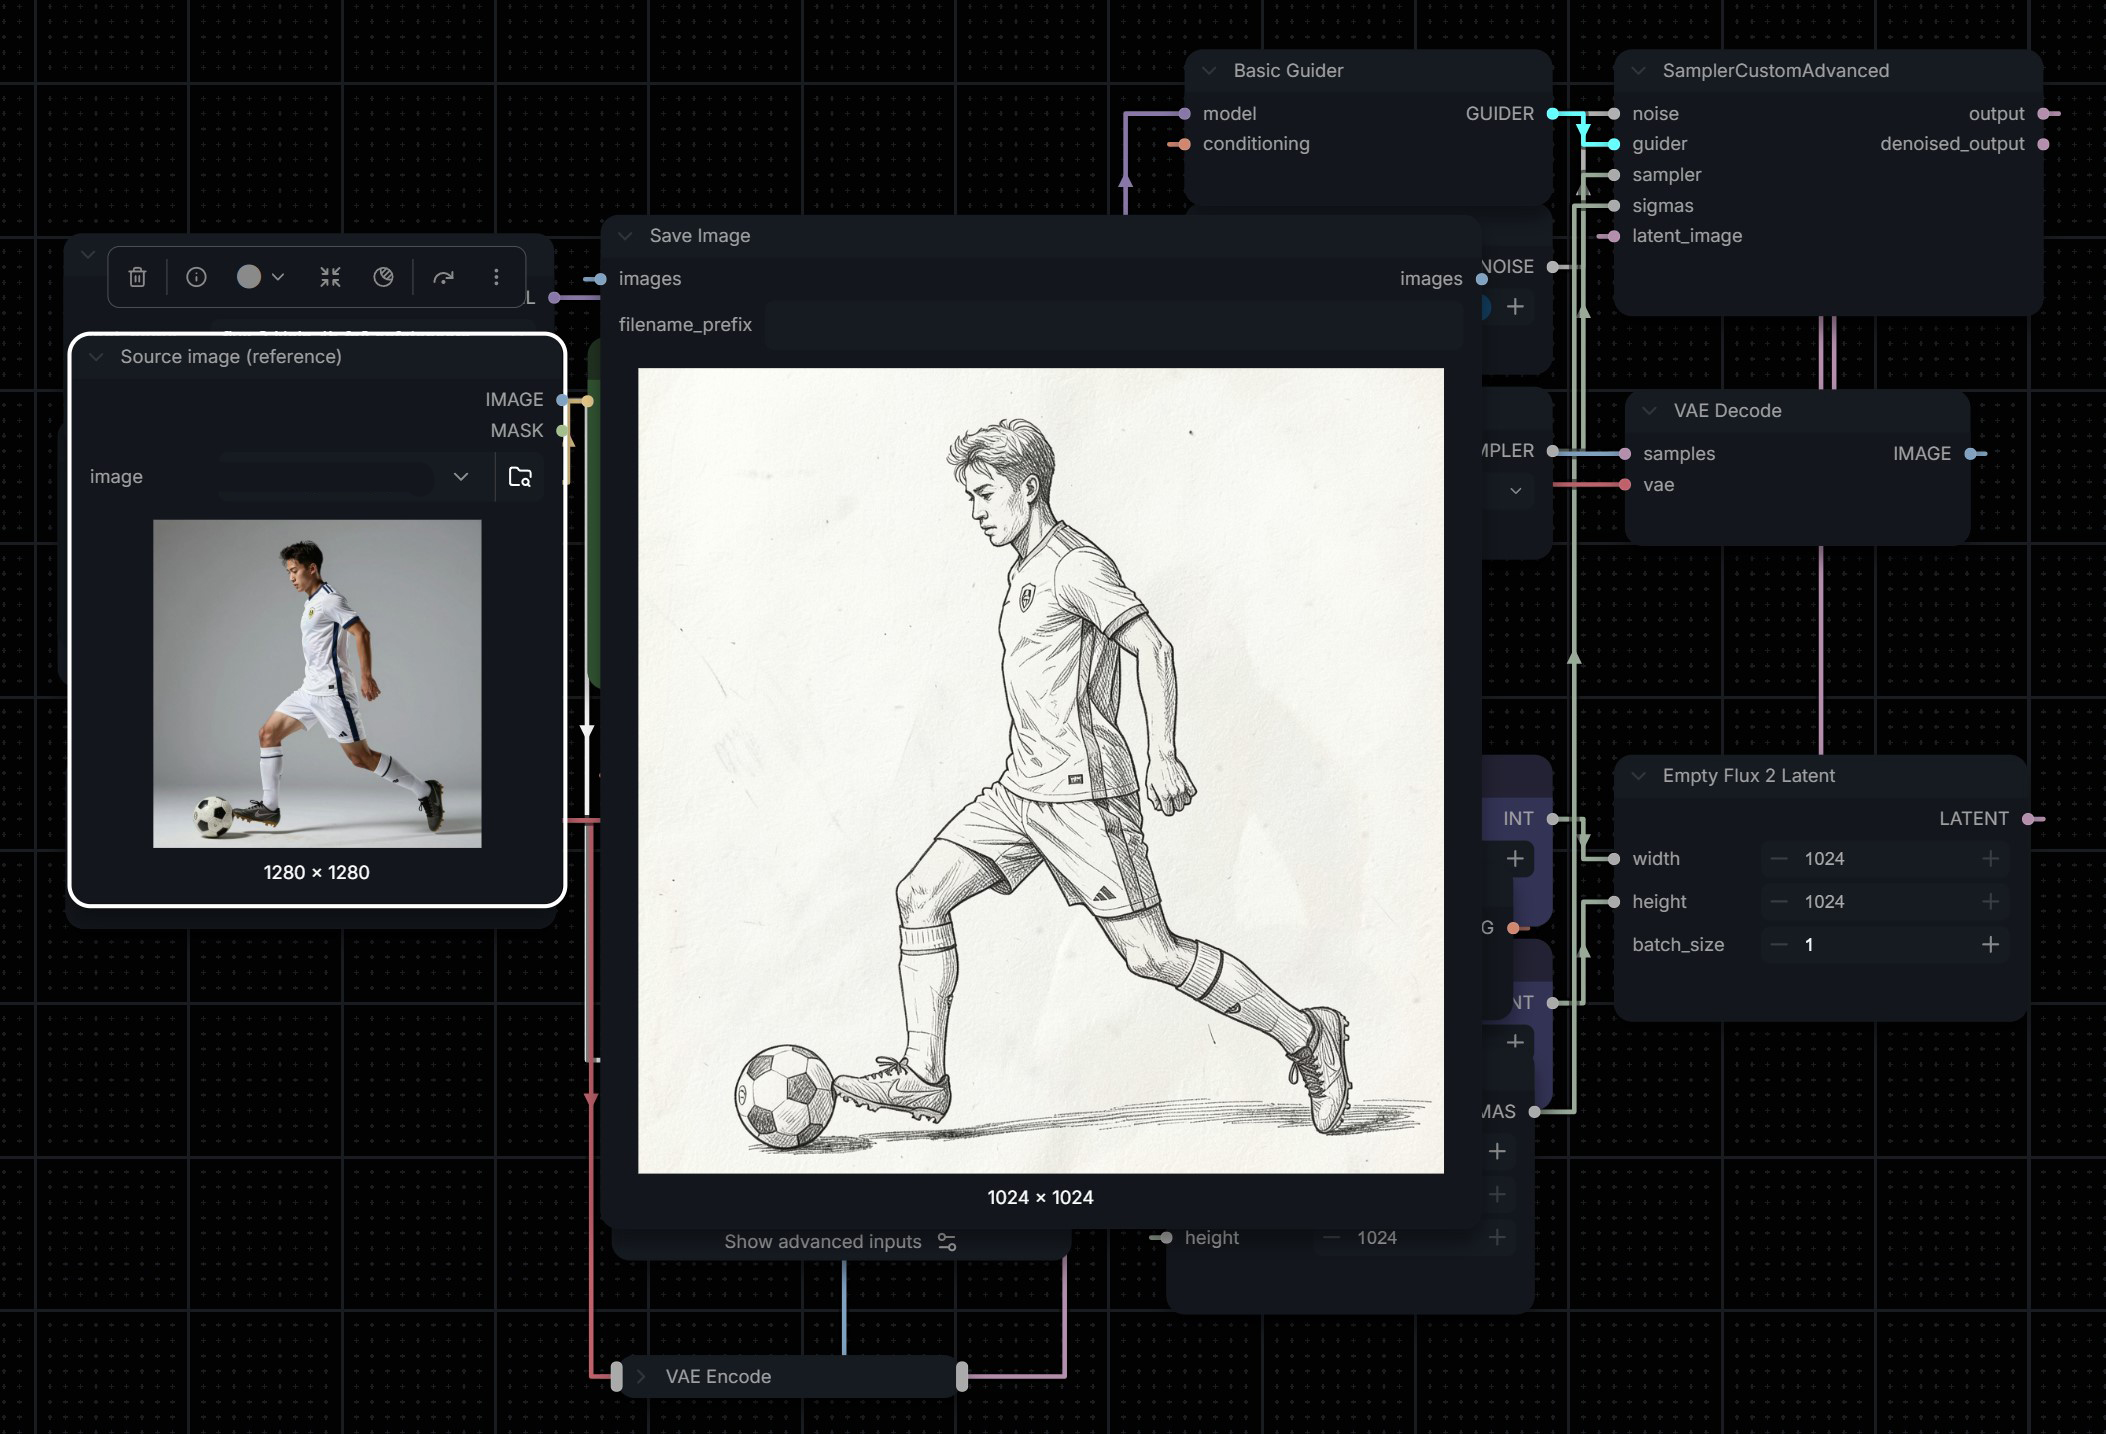Open node info from the toolbar
Image resolution: width=2106 pixels, height=1434 pixels.
click(196, 277)
